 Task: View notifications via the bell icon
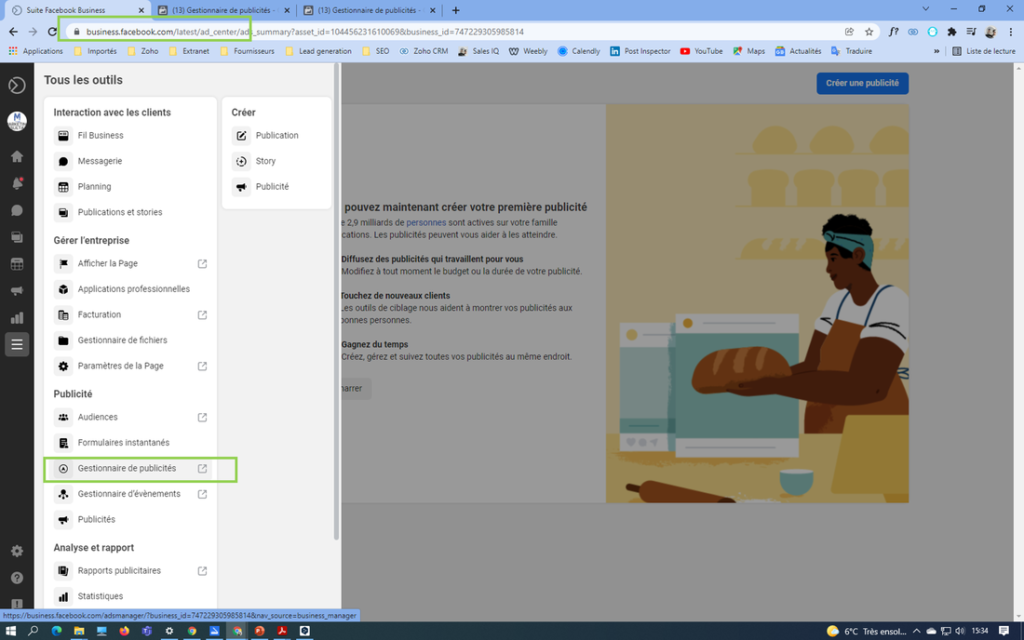coord(16,183)
